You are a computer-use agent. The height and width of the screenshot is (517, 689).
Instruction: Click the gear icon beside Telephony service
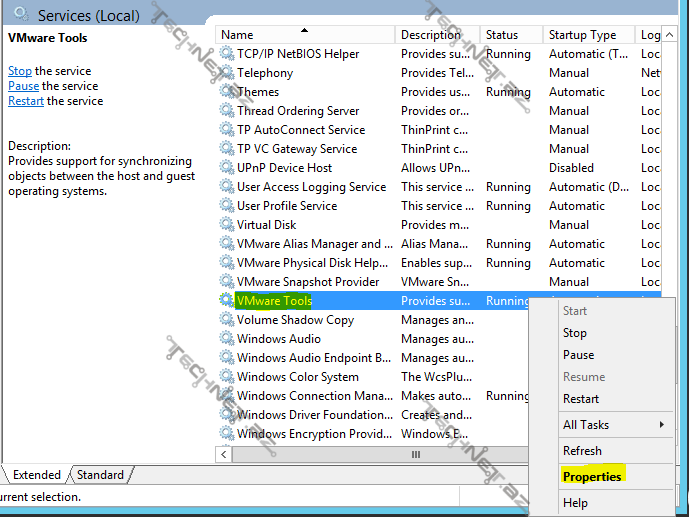(227, 73)
